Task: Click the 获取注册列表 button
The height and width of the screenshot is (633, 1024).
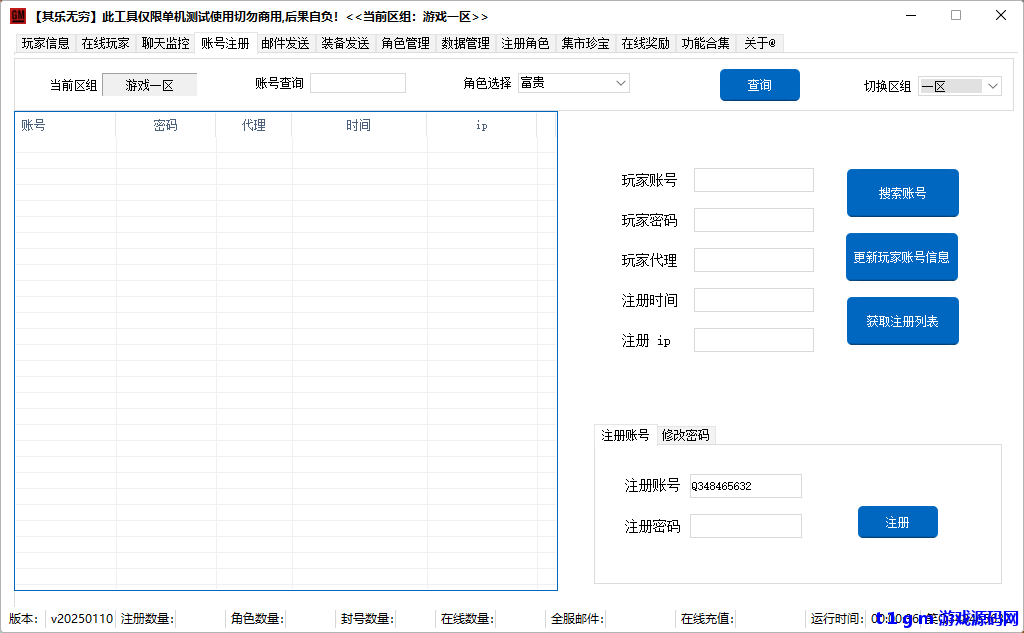Action: (x=902, y=320)
